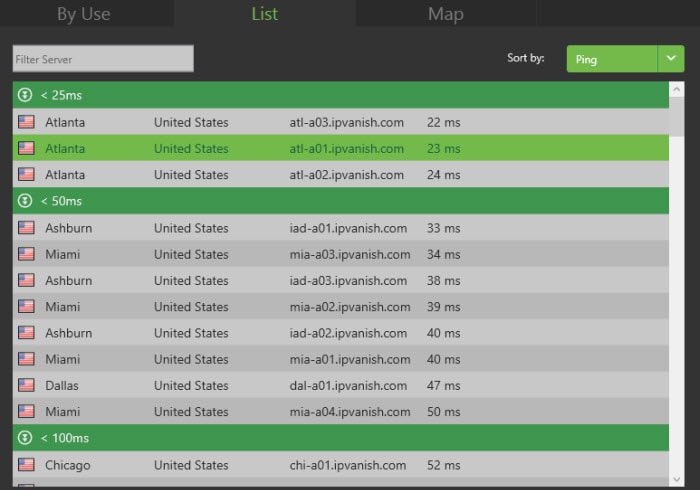Select server iad-a03.ipvanish.com
This screenshot has height=490, width=700.
click(x=348, y=281)
